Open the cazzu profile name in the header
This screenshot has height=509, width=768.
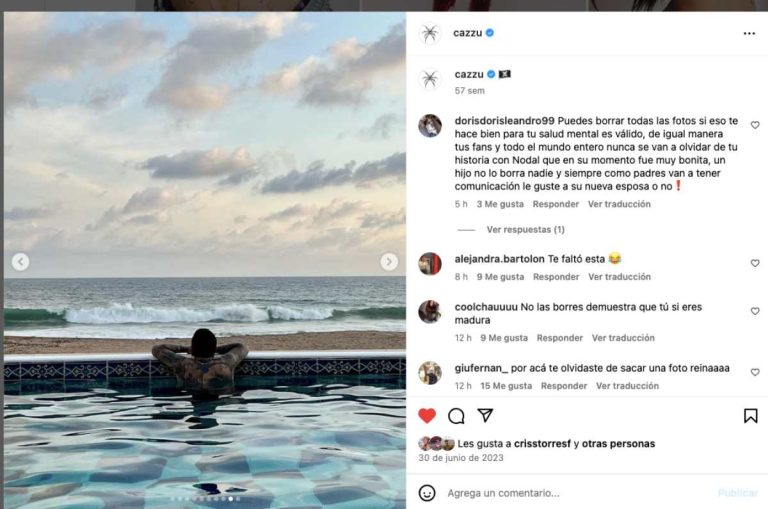(x=467, y=33)
